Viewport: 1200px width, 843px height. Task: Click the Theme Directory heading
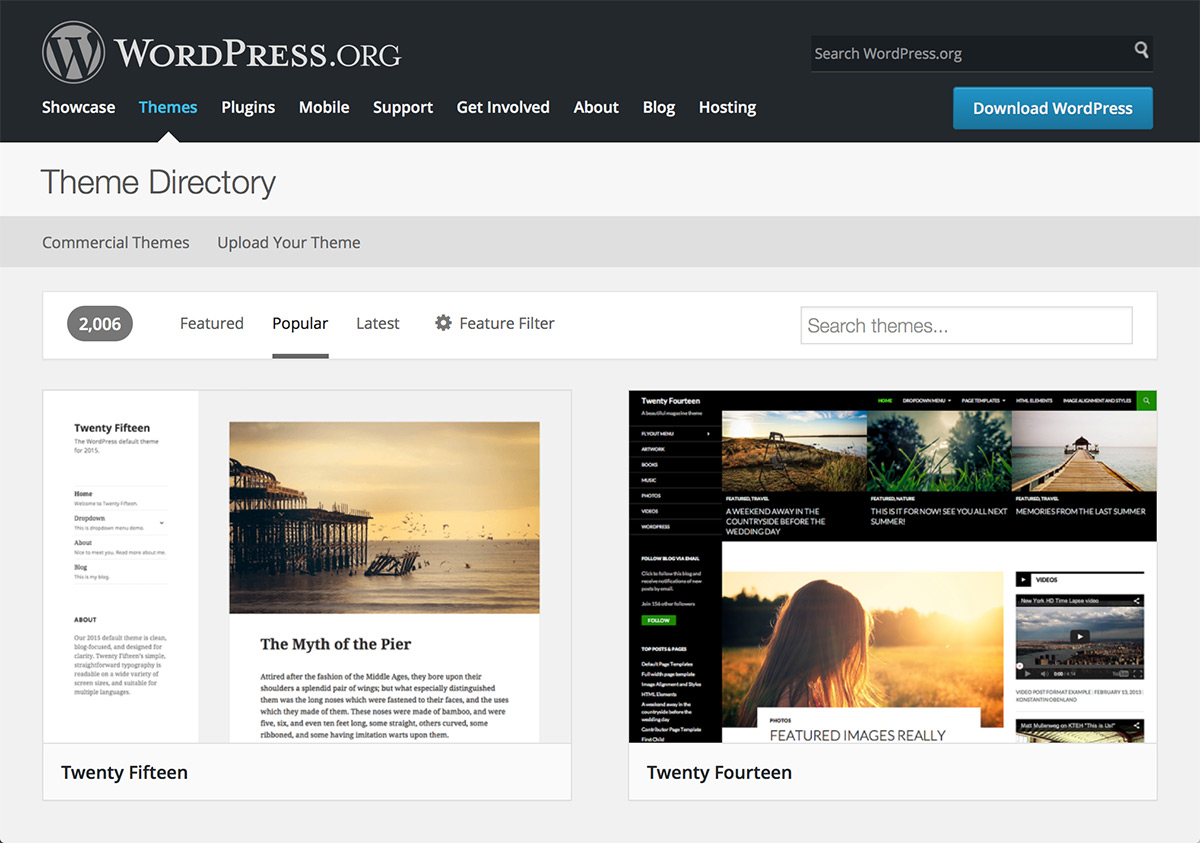click(x=158, y=182)
